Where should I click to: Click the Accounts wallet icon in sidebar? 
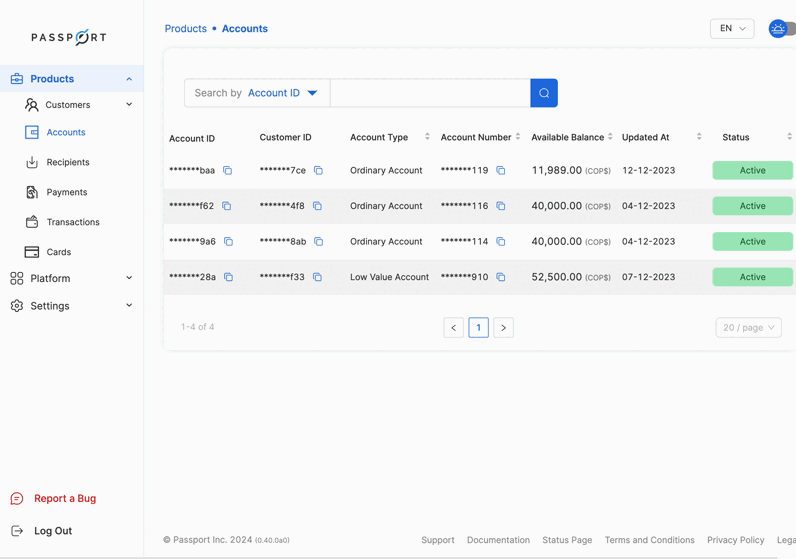point(31,132)
